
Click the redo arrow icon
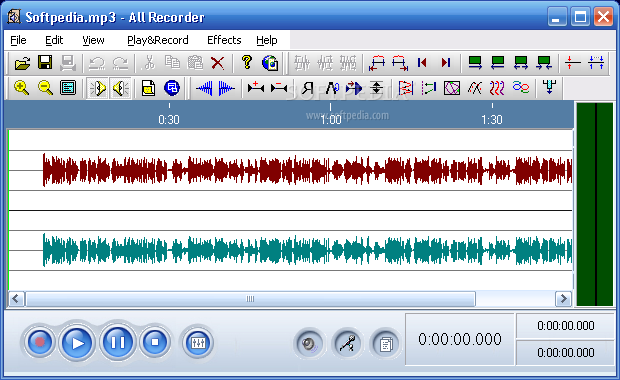click(120, 63)
